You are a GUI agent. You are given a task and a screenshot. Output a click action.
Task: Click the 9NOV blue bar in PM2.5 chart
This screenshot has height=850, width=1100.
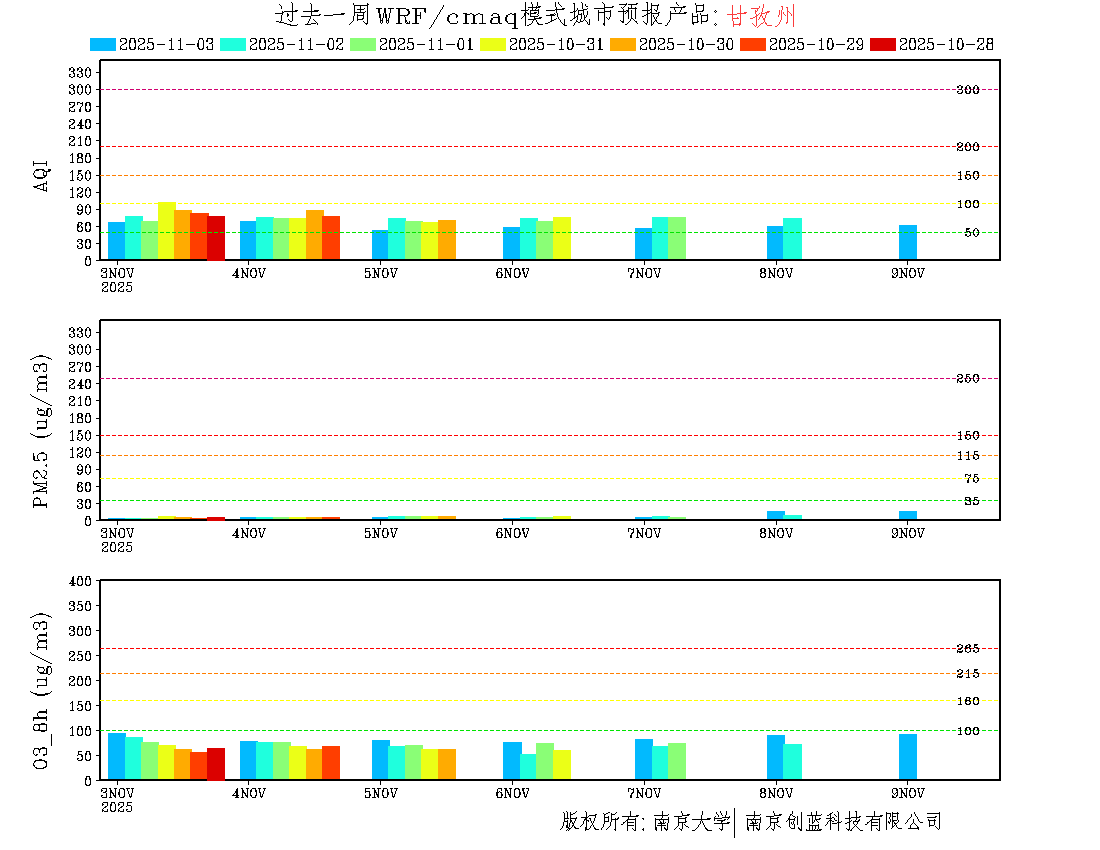click(908, 515)
